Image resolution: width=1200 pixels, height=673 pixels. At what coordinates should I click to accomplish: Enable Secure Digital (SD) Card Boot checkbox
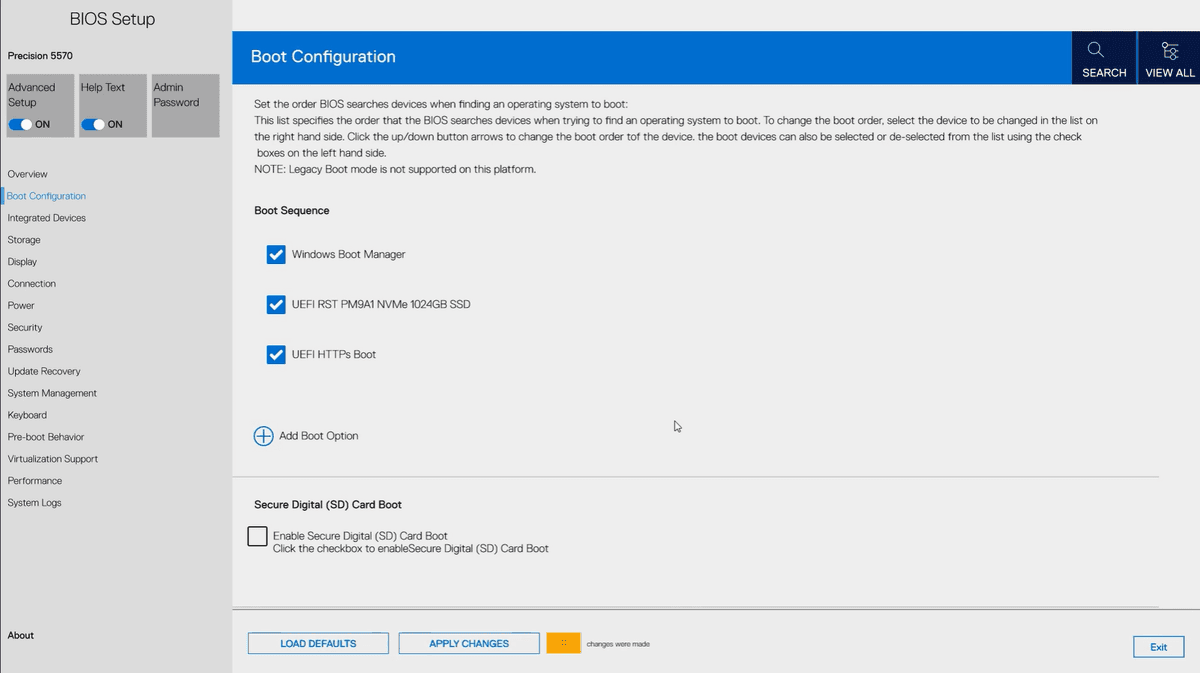257,537
